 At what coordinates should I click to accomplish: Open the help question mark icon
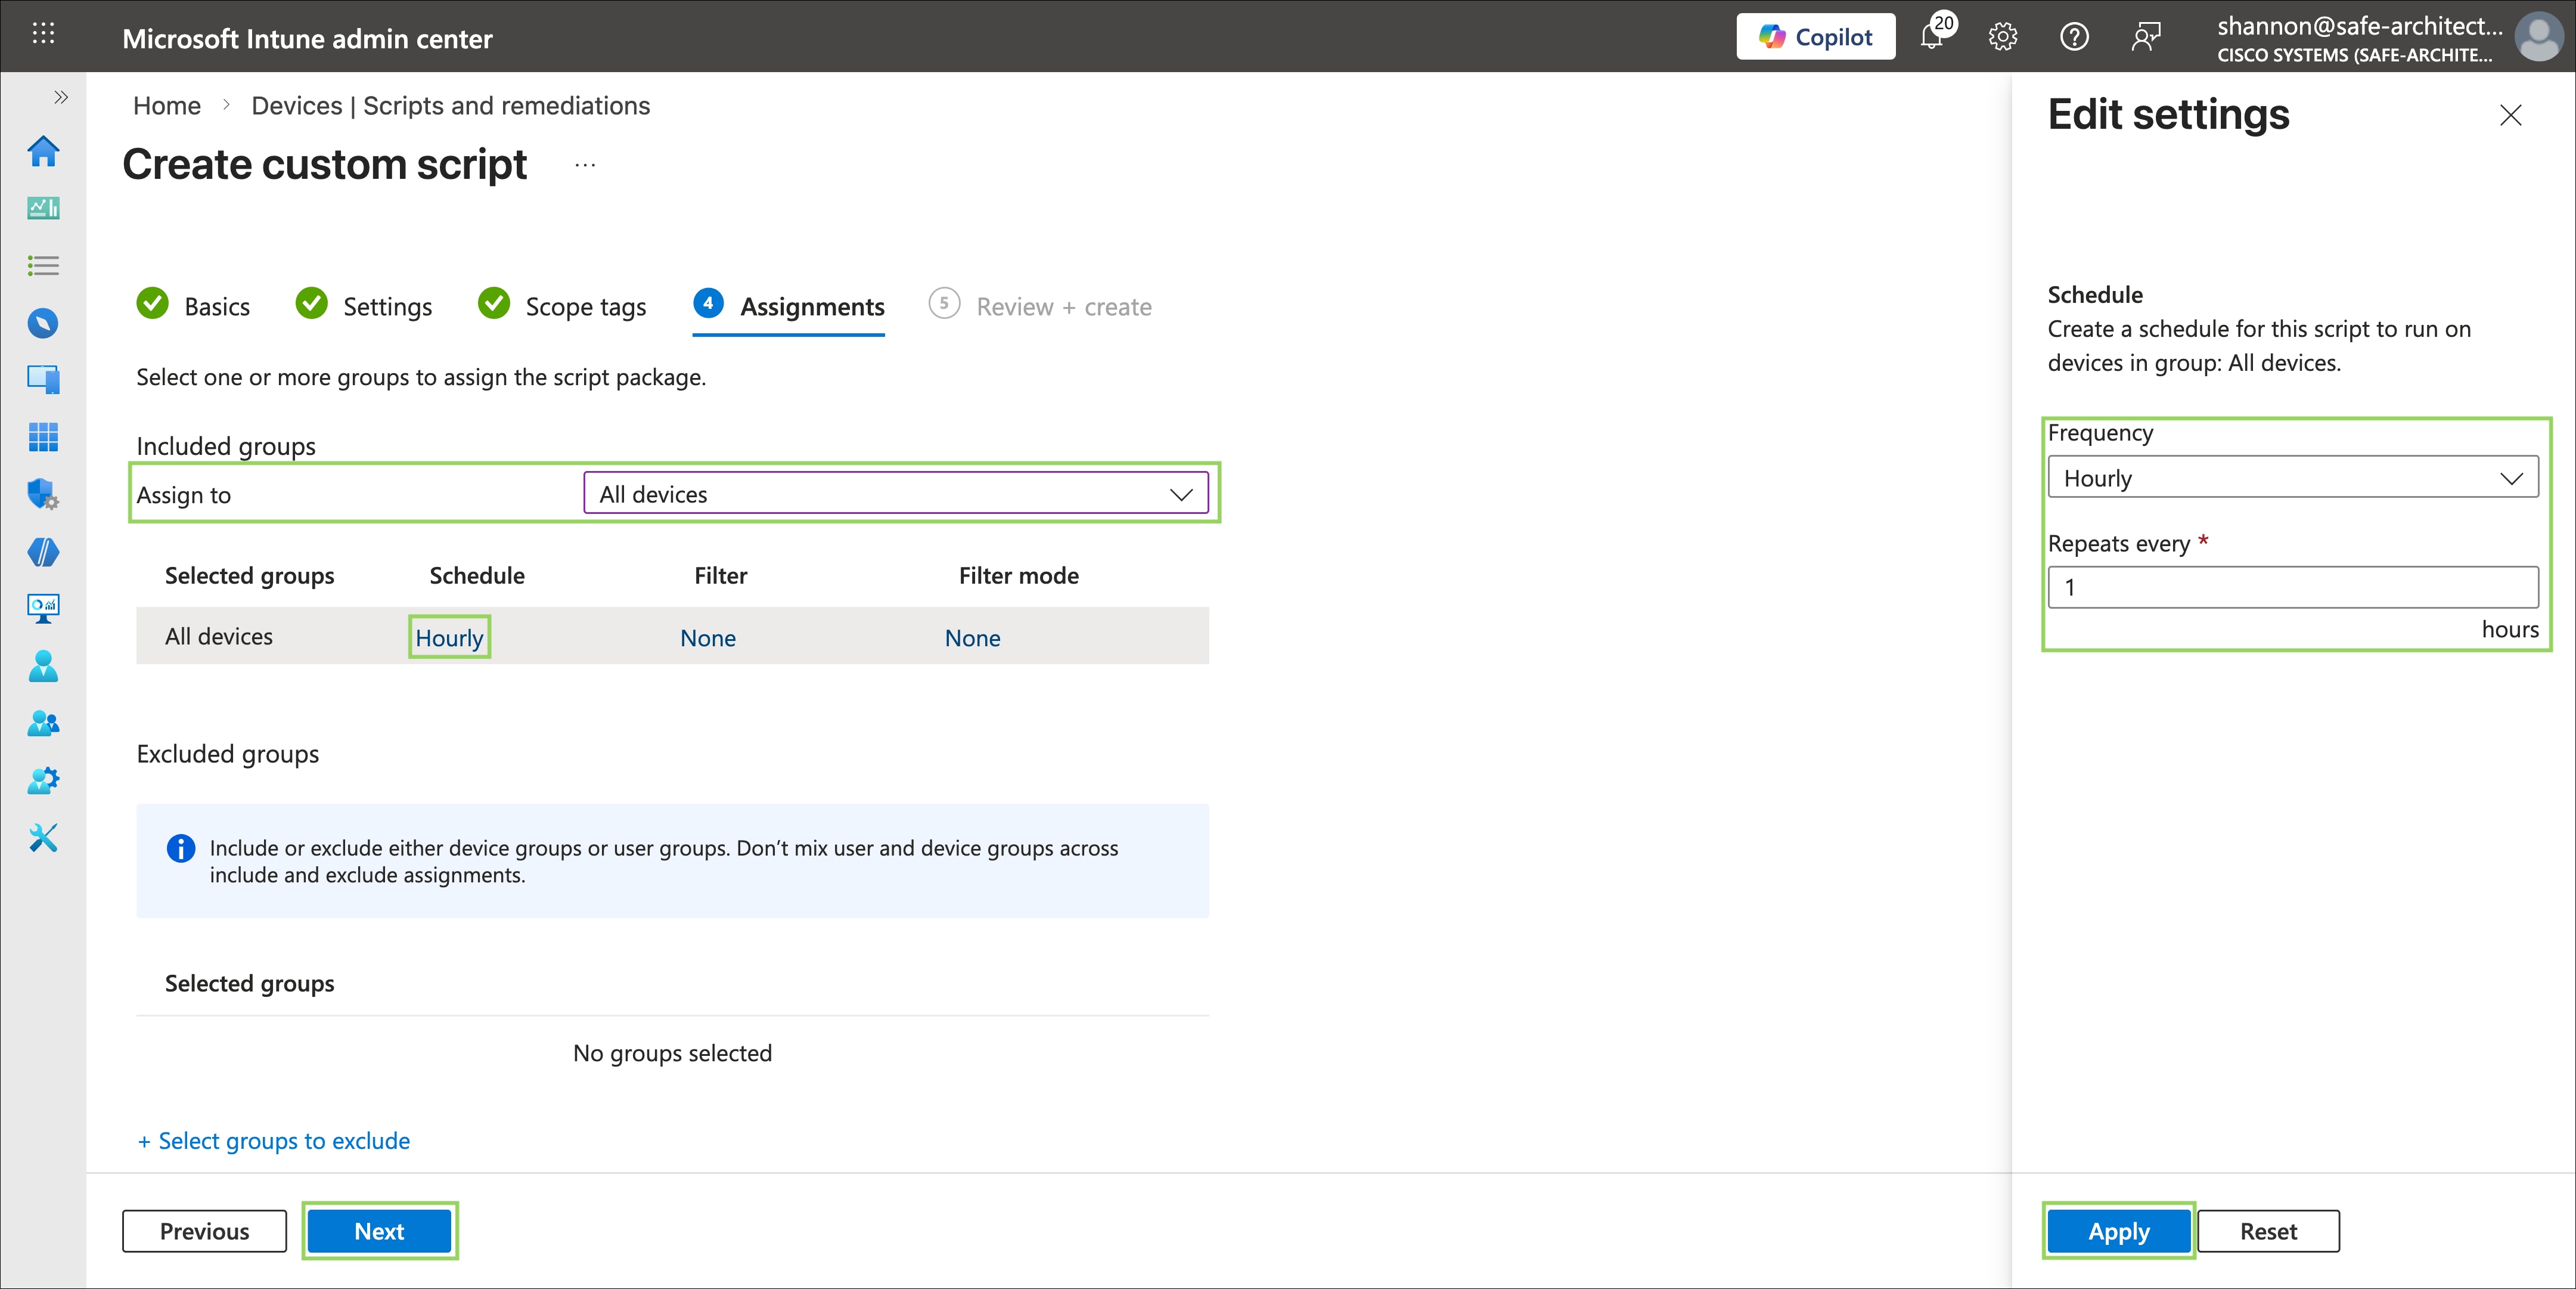coord(2074,37)
